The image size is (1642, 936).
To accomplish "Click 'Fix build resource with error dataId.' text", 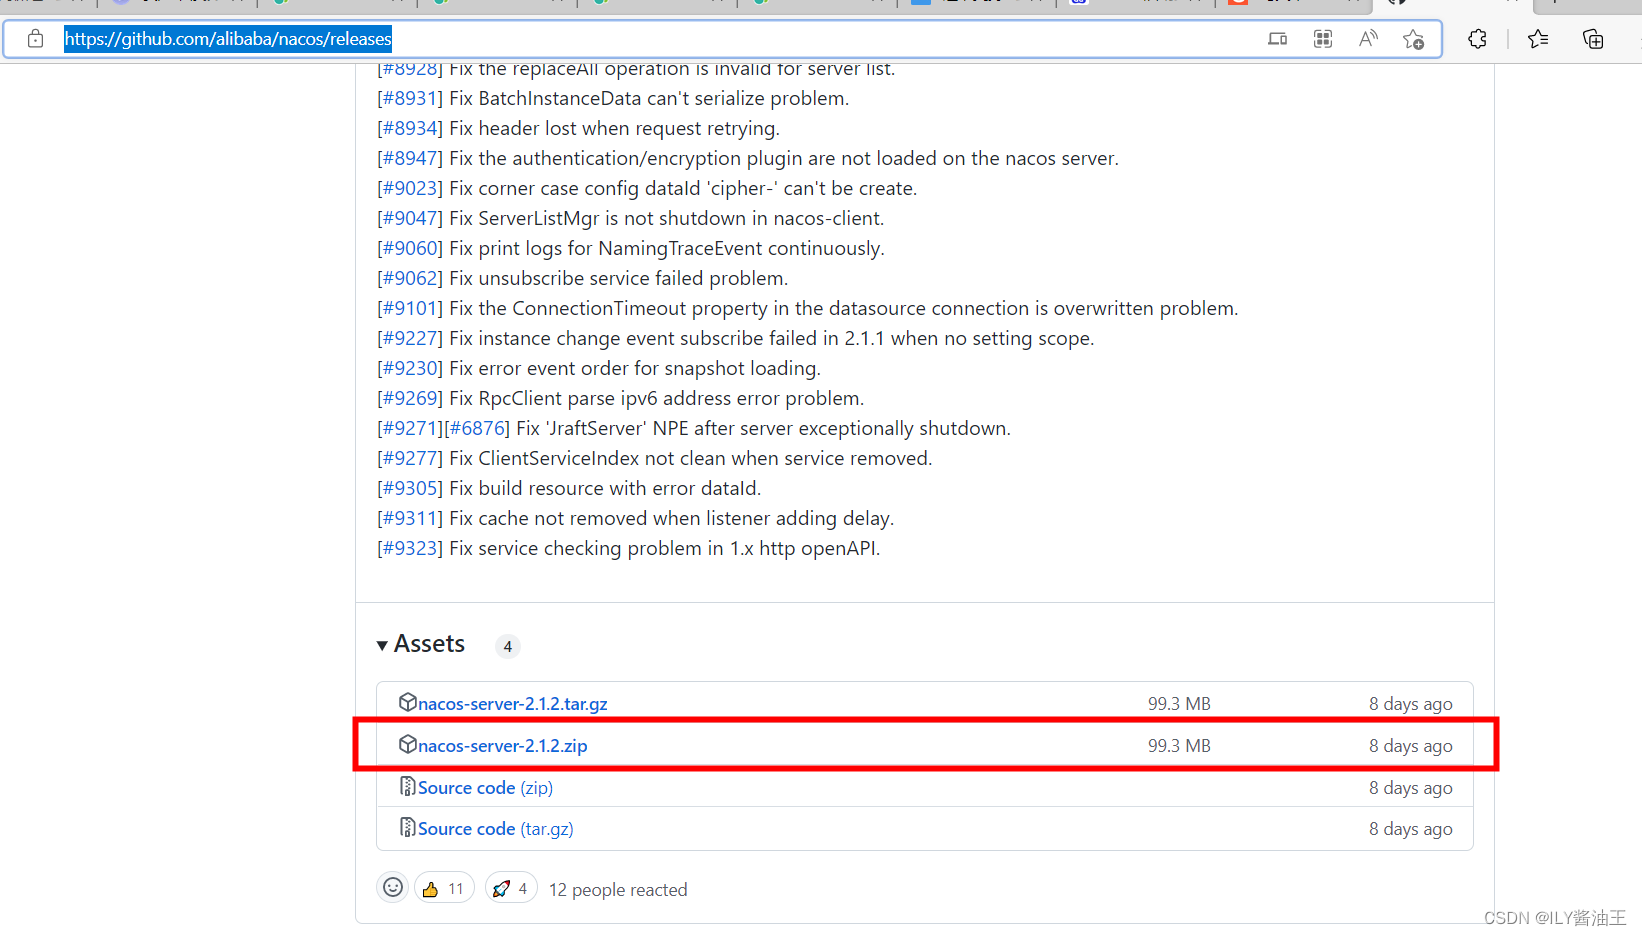I will point(605,488).
